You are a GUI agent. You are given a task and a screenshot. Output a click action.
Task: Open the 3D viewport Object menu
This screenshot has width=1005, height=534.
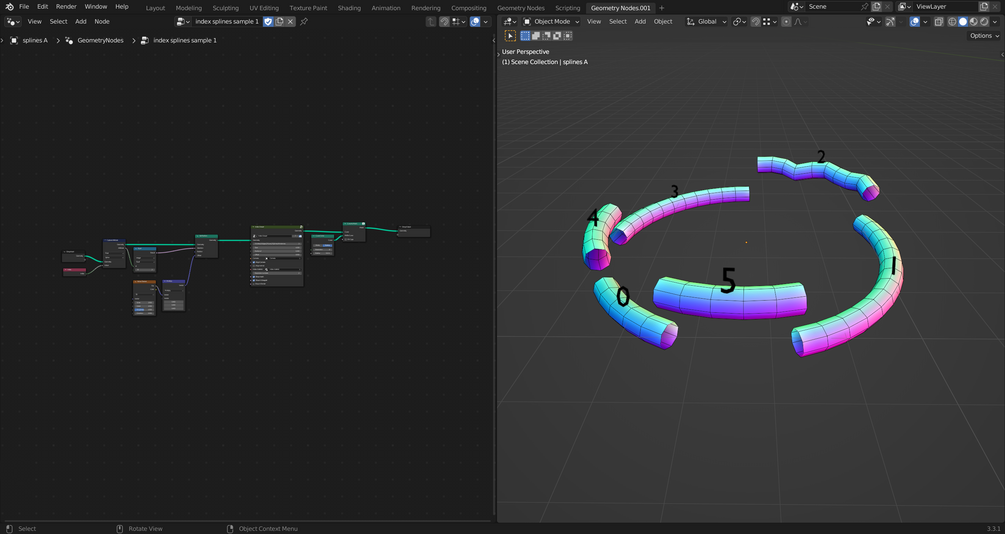663,22
